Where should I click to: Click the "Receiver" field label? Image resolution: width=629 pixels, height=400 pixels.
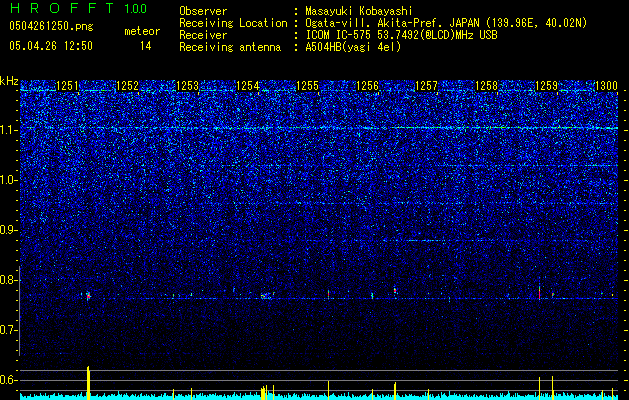203,35
